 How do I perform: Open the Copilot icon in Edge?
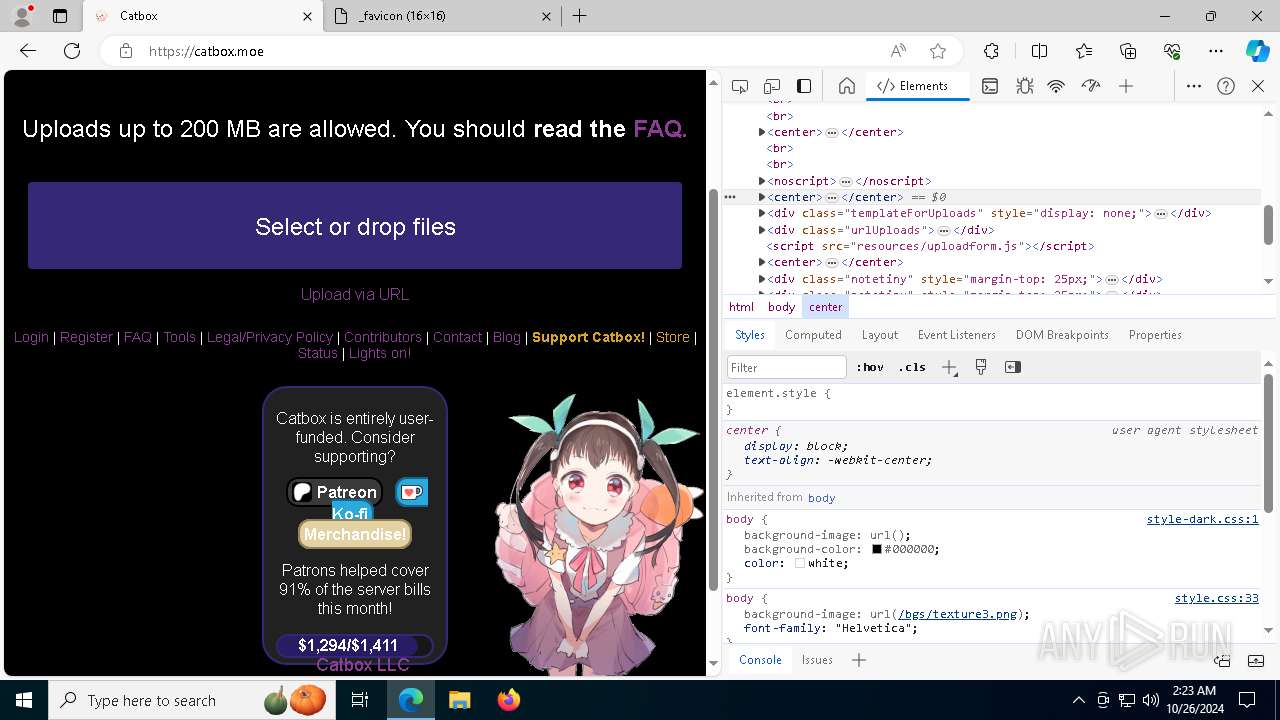pos(1257,51)
